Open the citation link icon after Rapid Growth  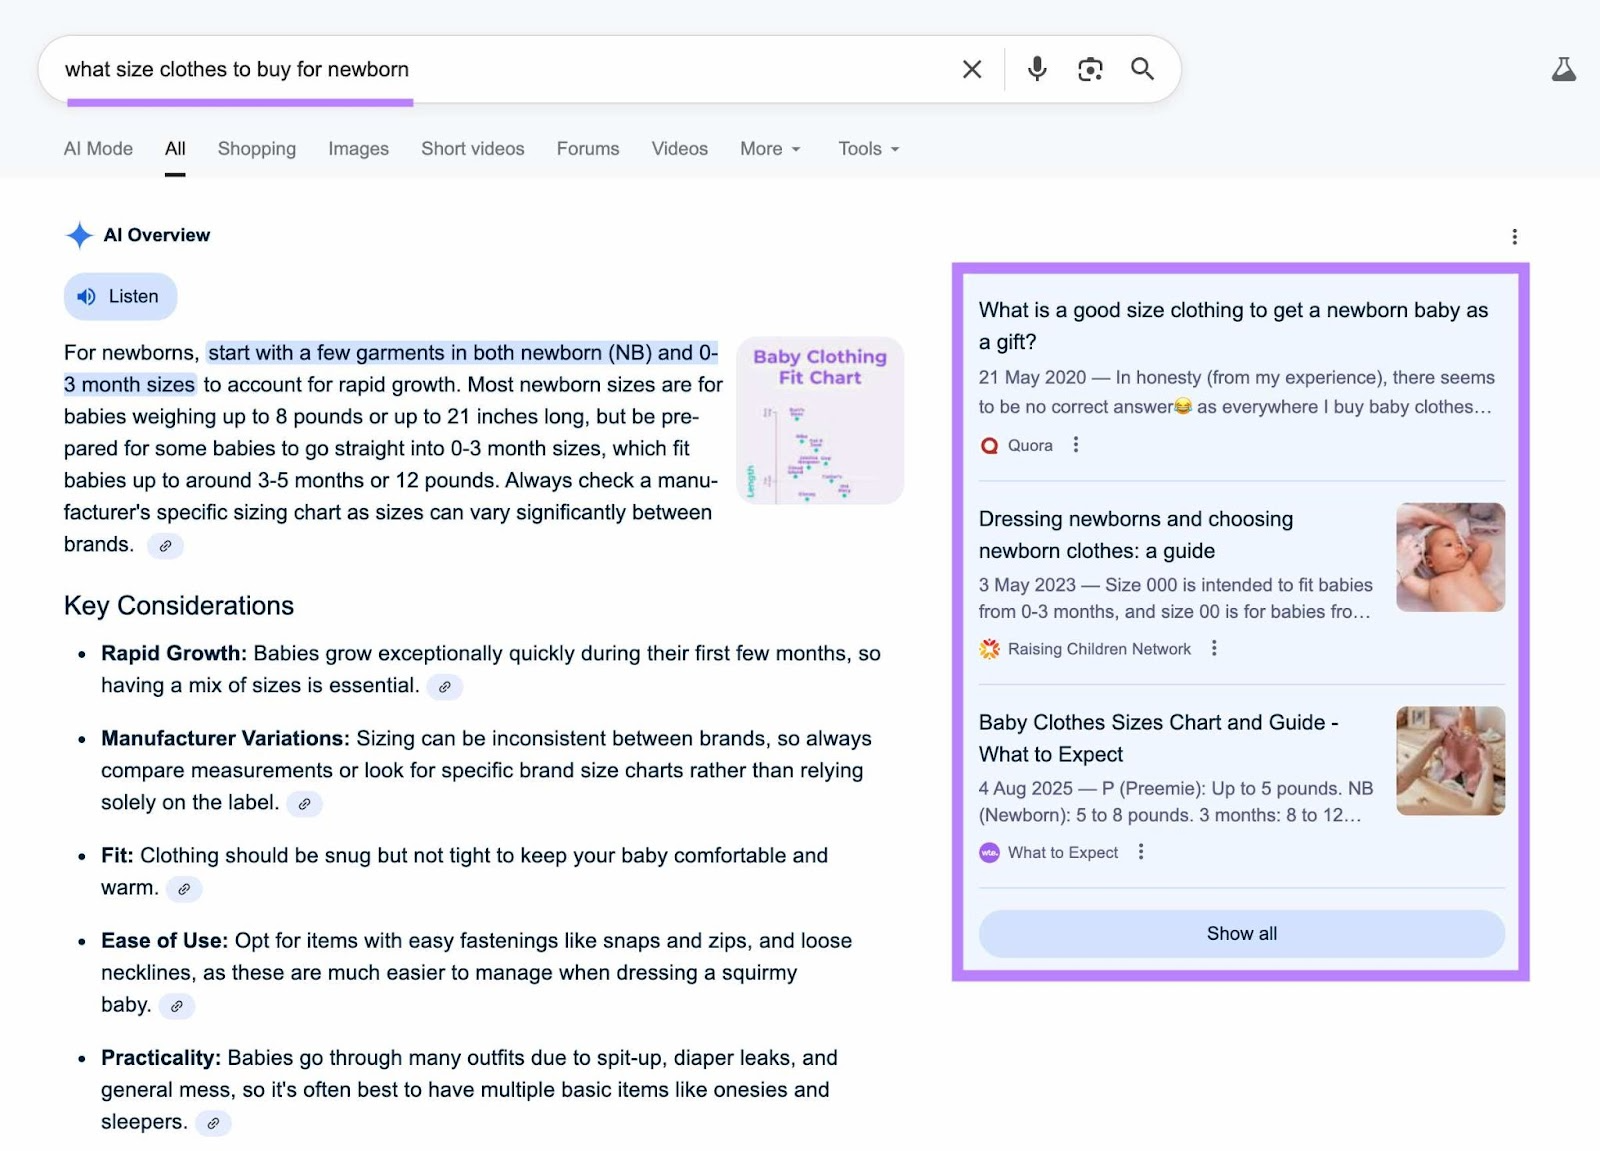(444, 687)
